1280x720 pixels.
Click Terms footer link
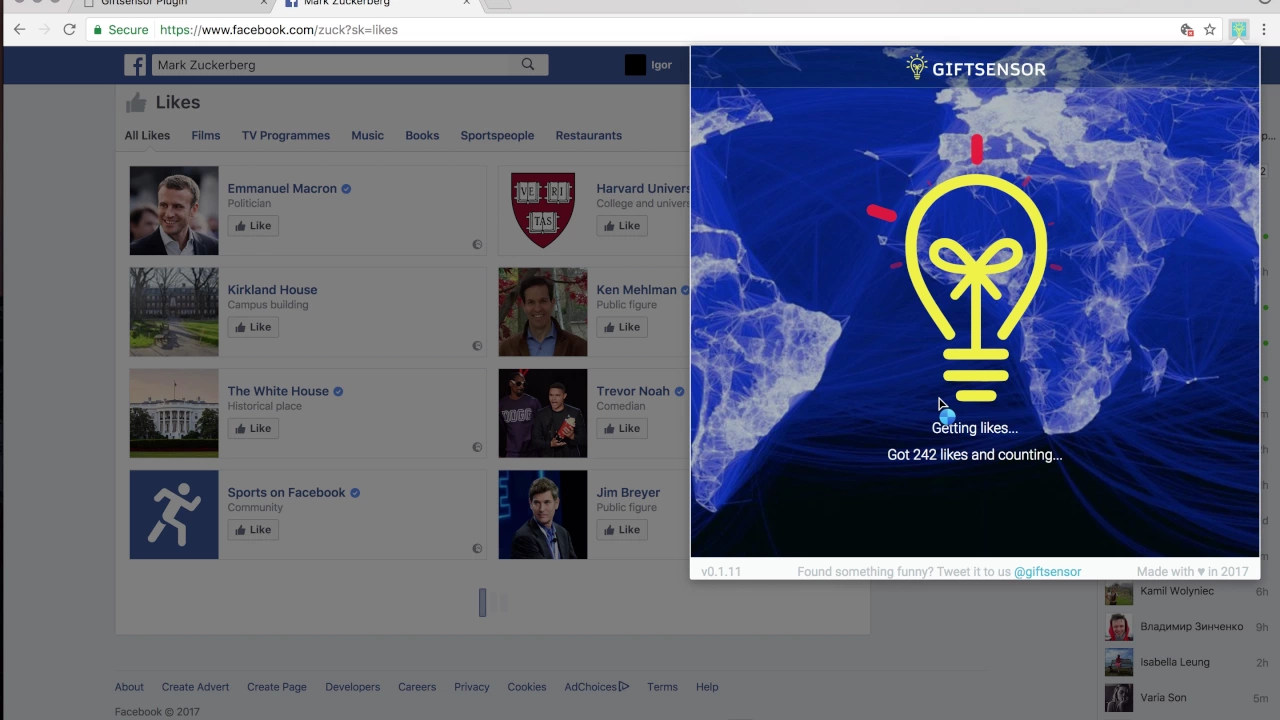point(662,687)
